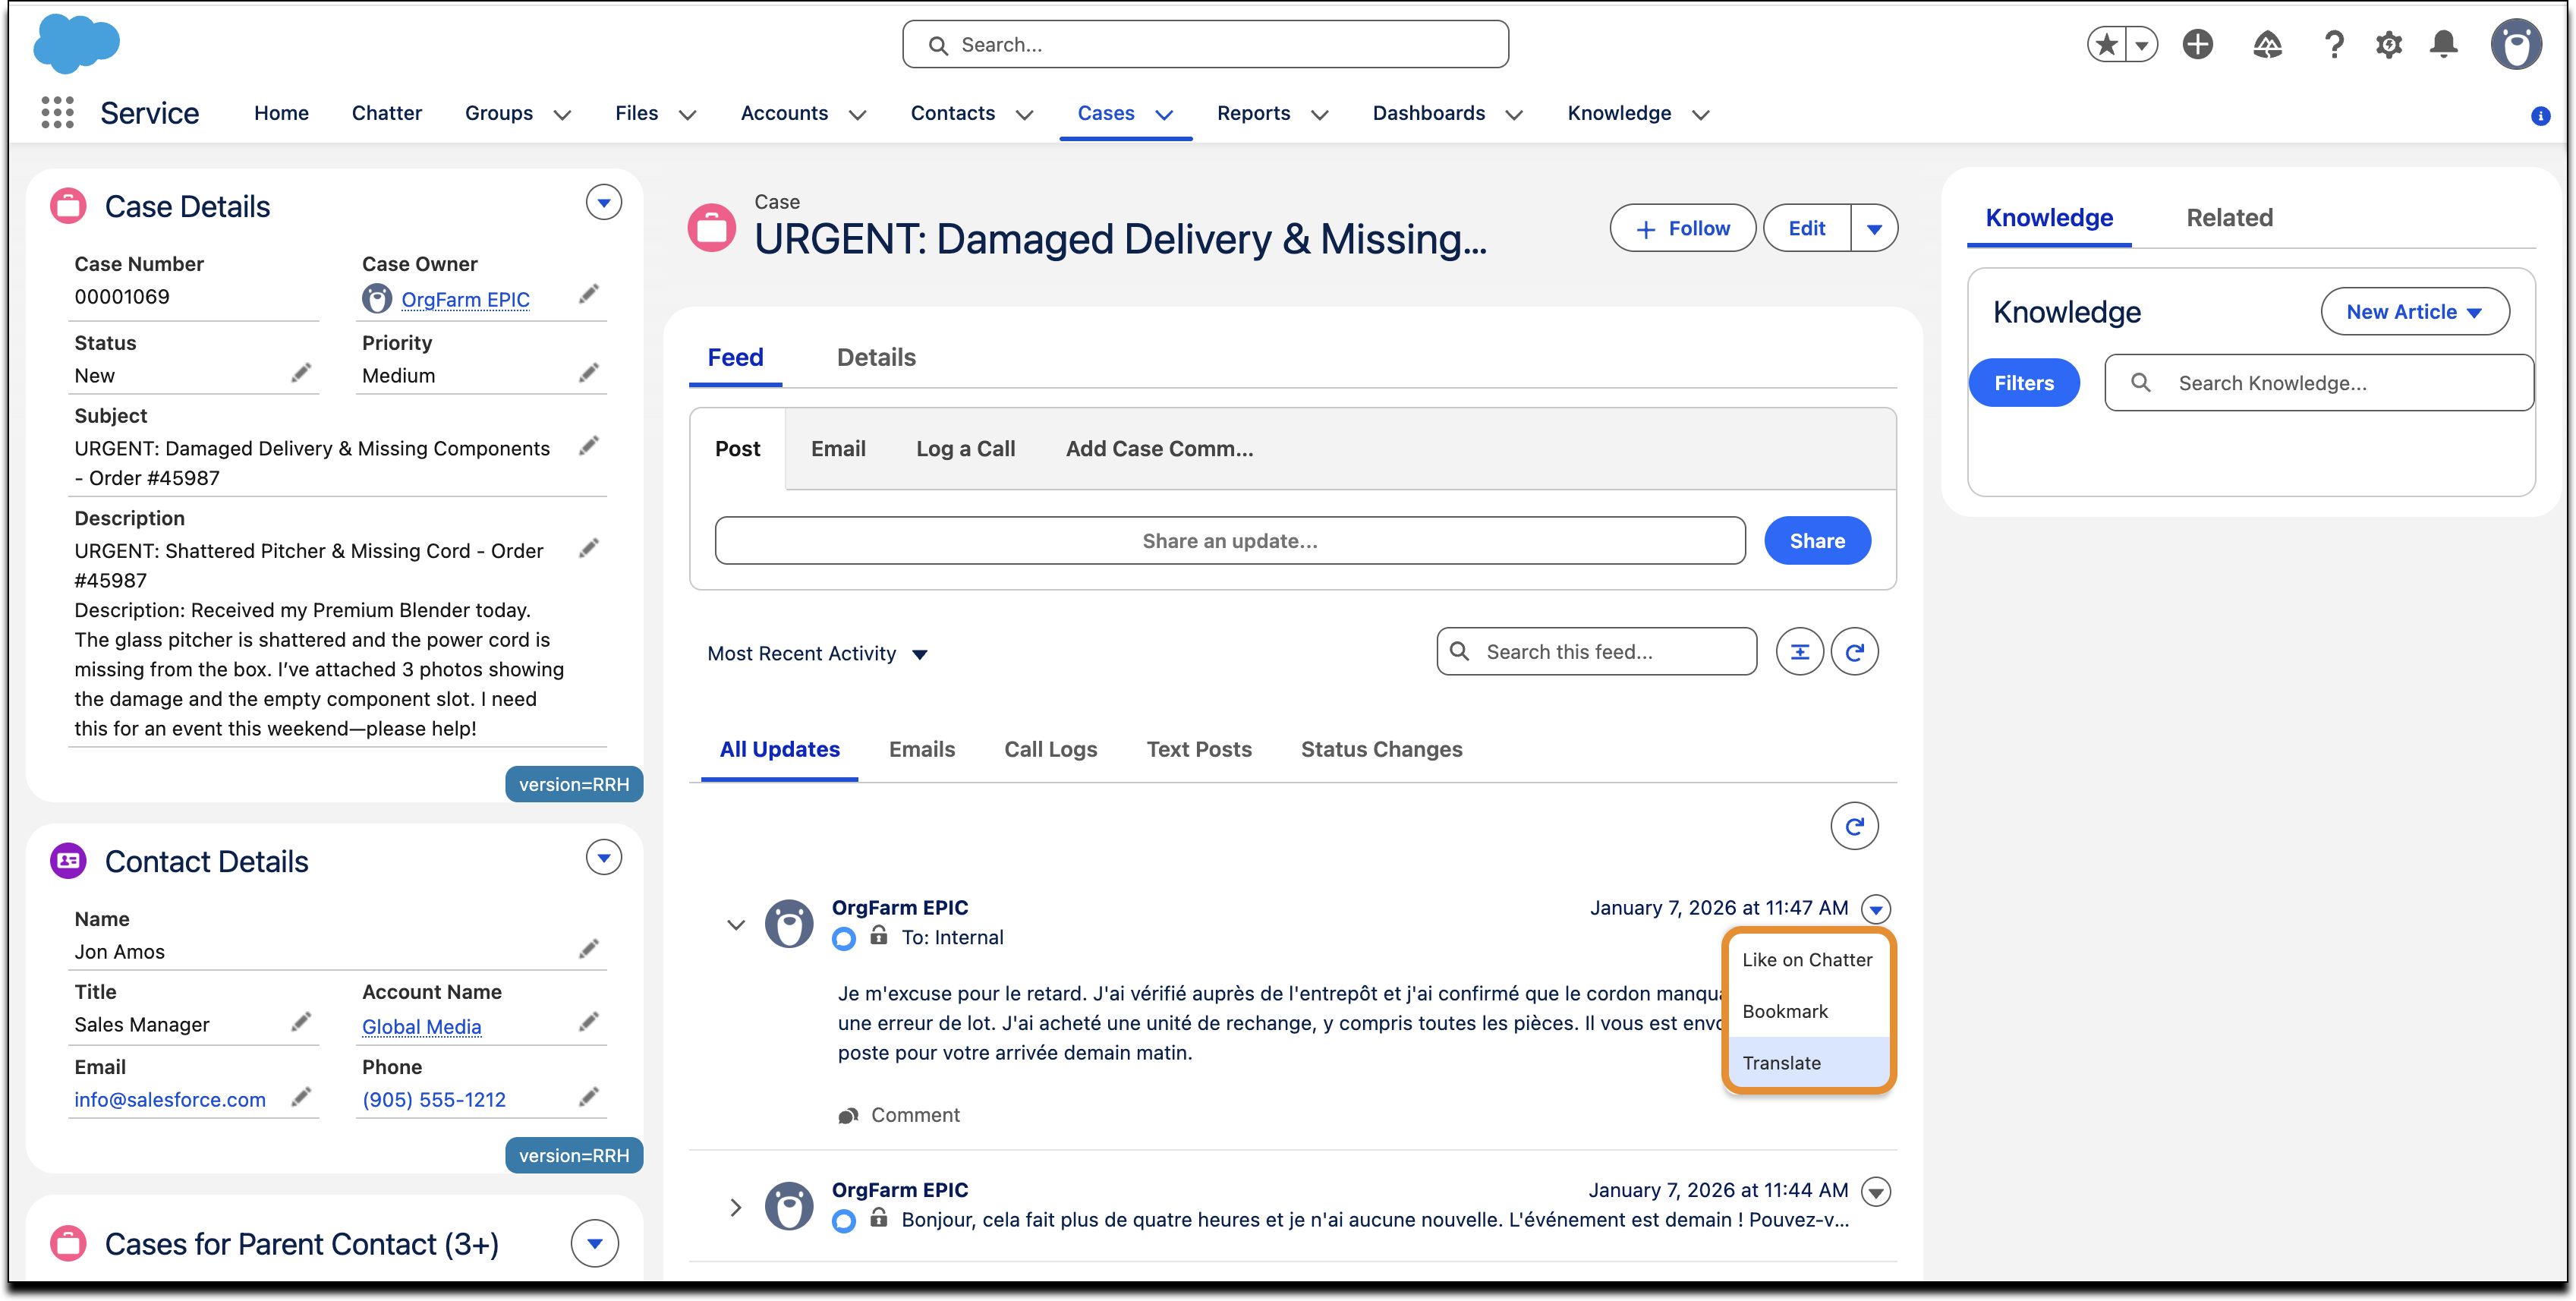Edit the Subject field pencil icon
This screenshot has width=2576, height=1301.
(589, 446)
